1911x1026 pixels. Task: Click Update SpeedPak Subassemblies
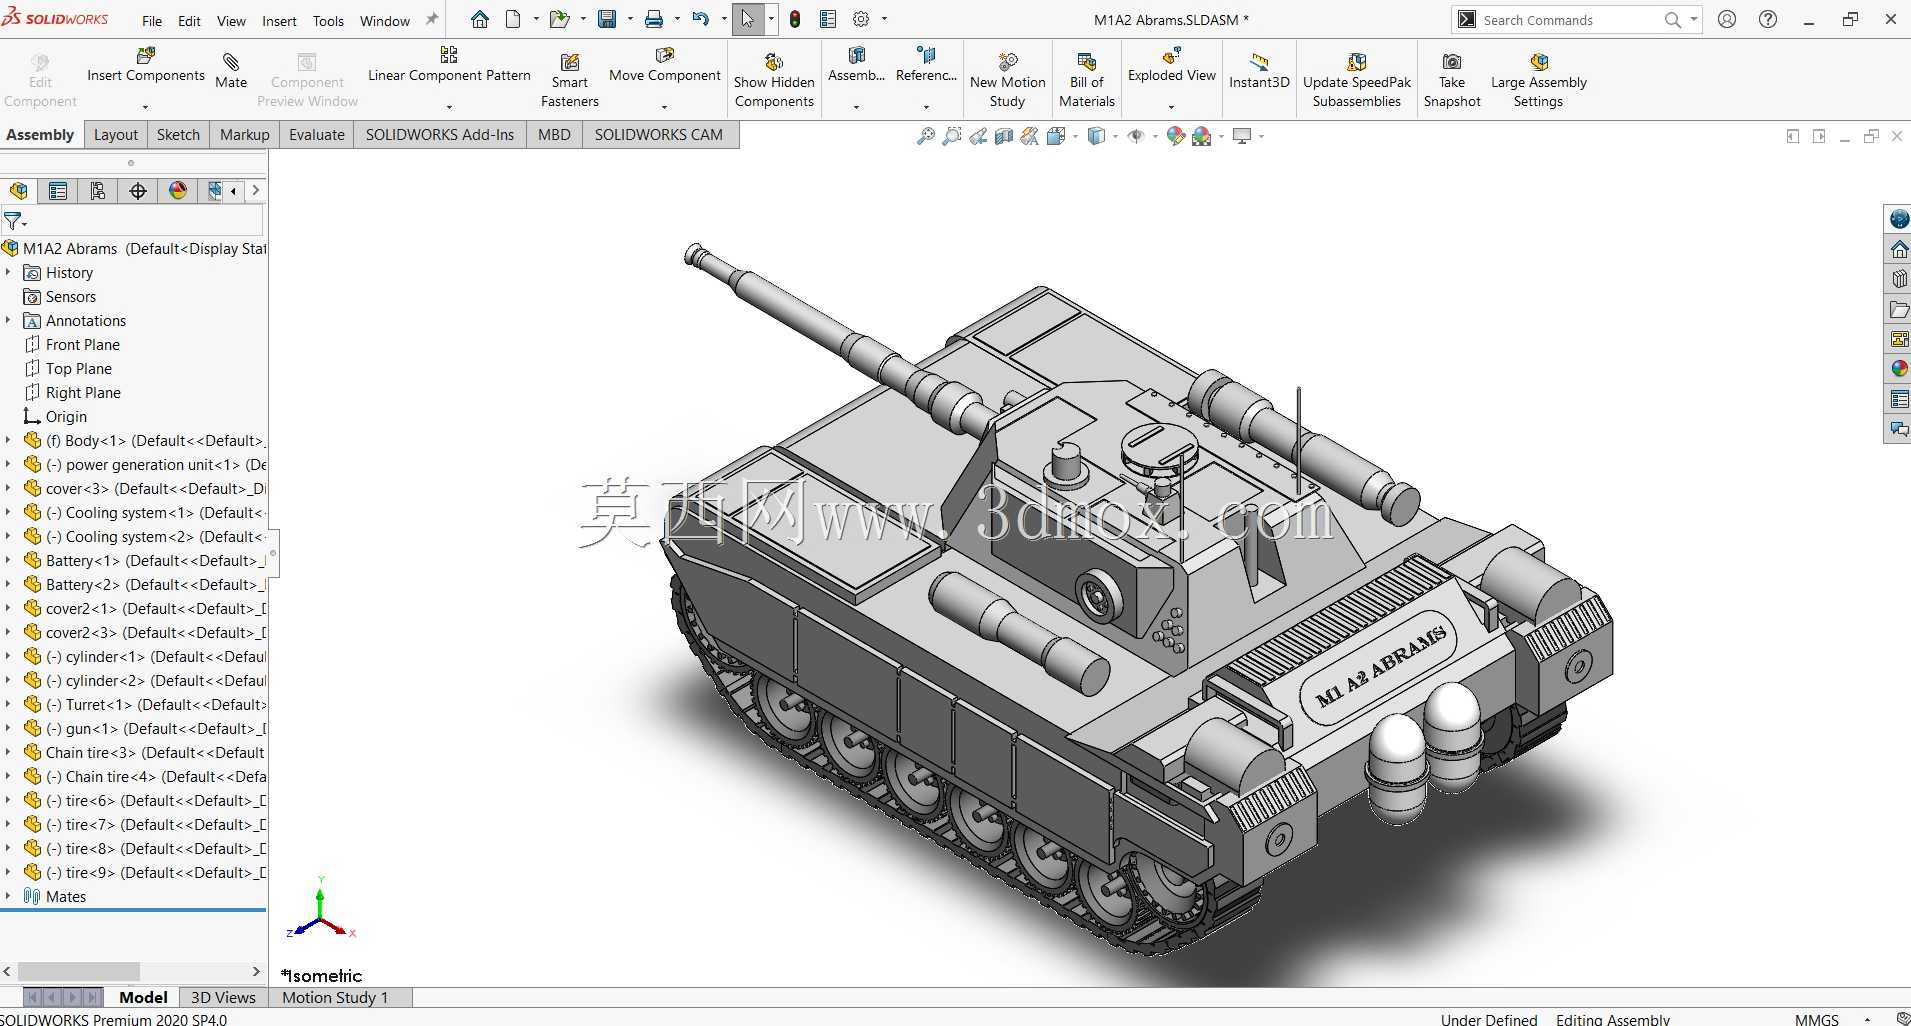pos(1357,79)
